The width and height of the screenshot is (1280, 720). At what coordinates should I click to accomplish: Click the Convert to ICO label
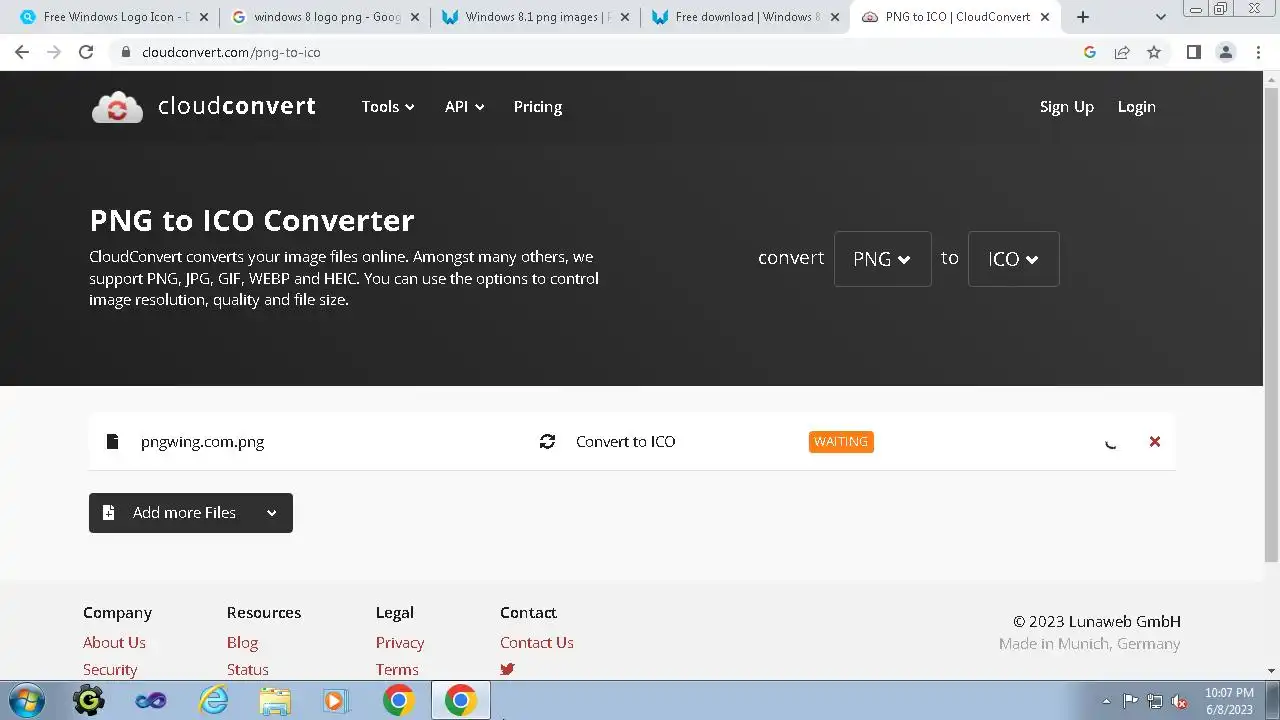point(625,442)
